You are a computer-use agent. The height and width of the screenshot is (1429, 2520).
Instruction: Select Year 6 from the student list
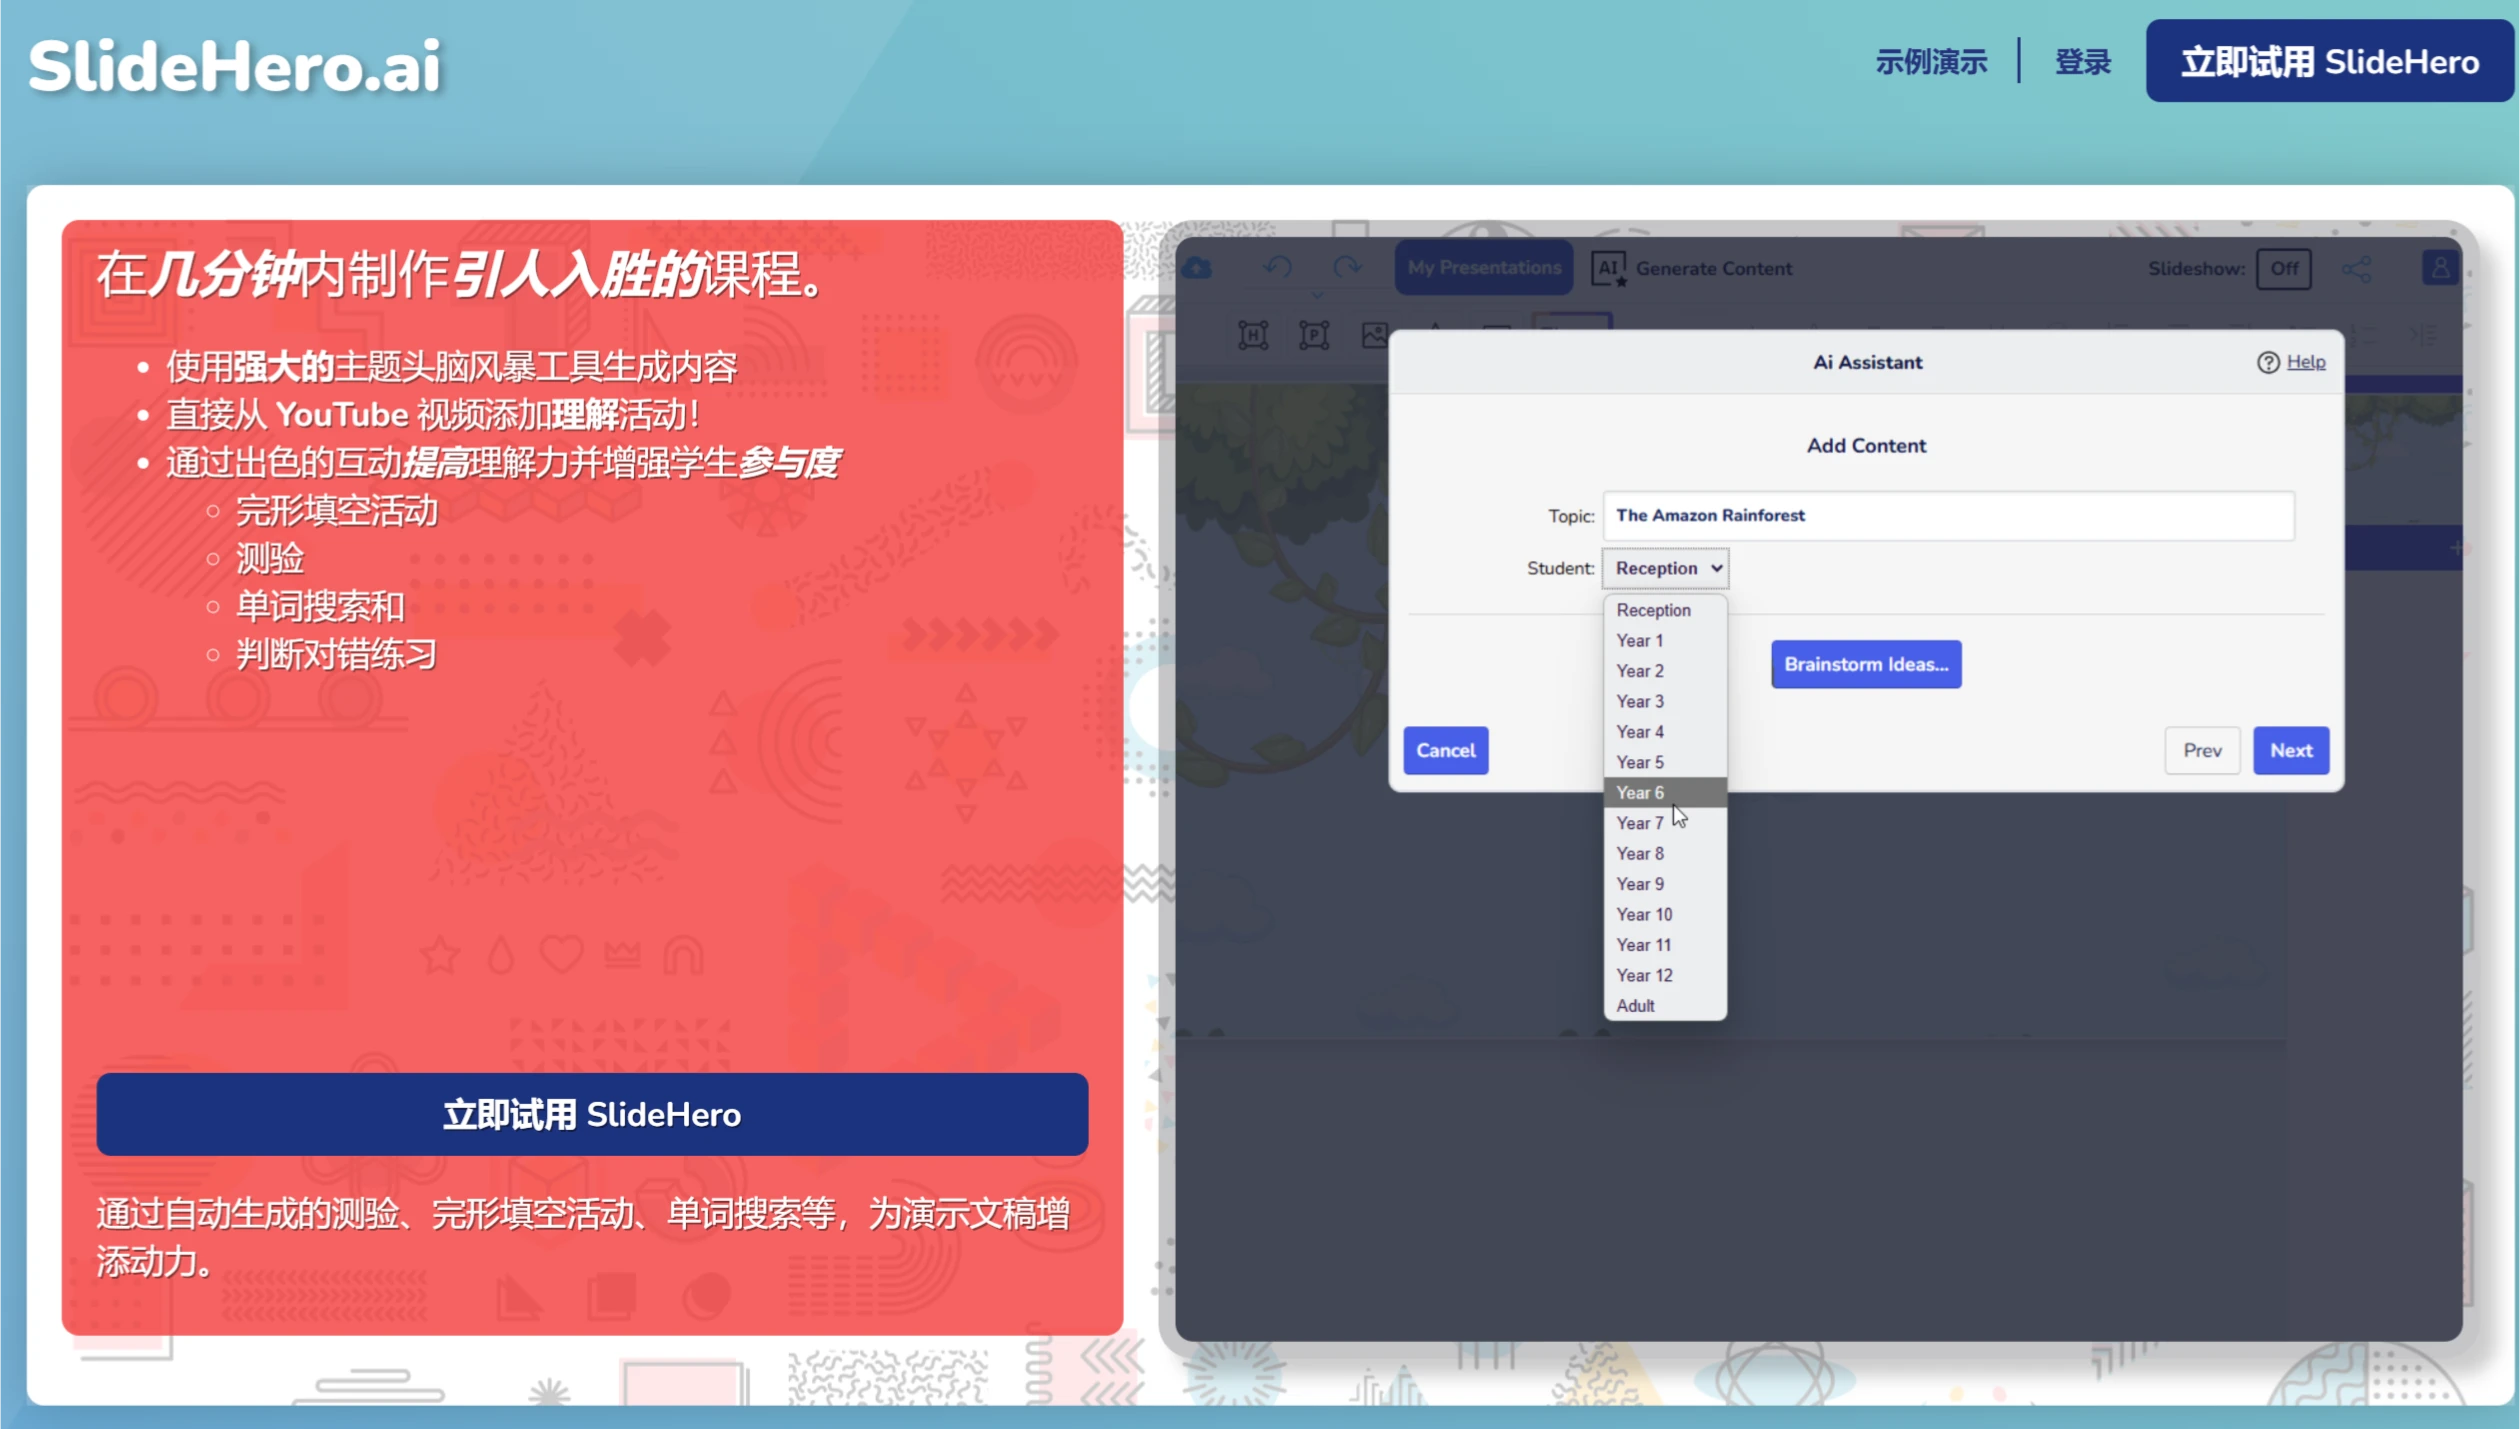point(1640,792)
